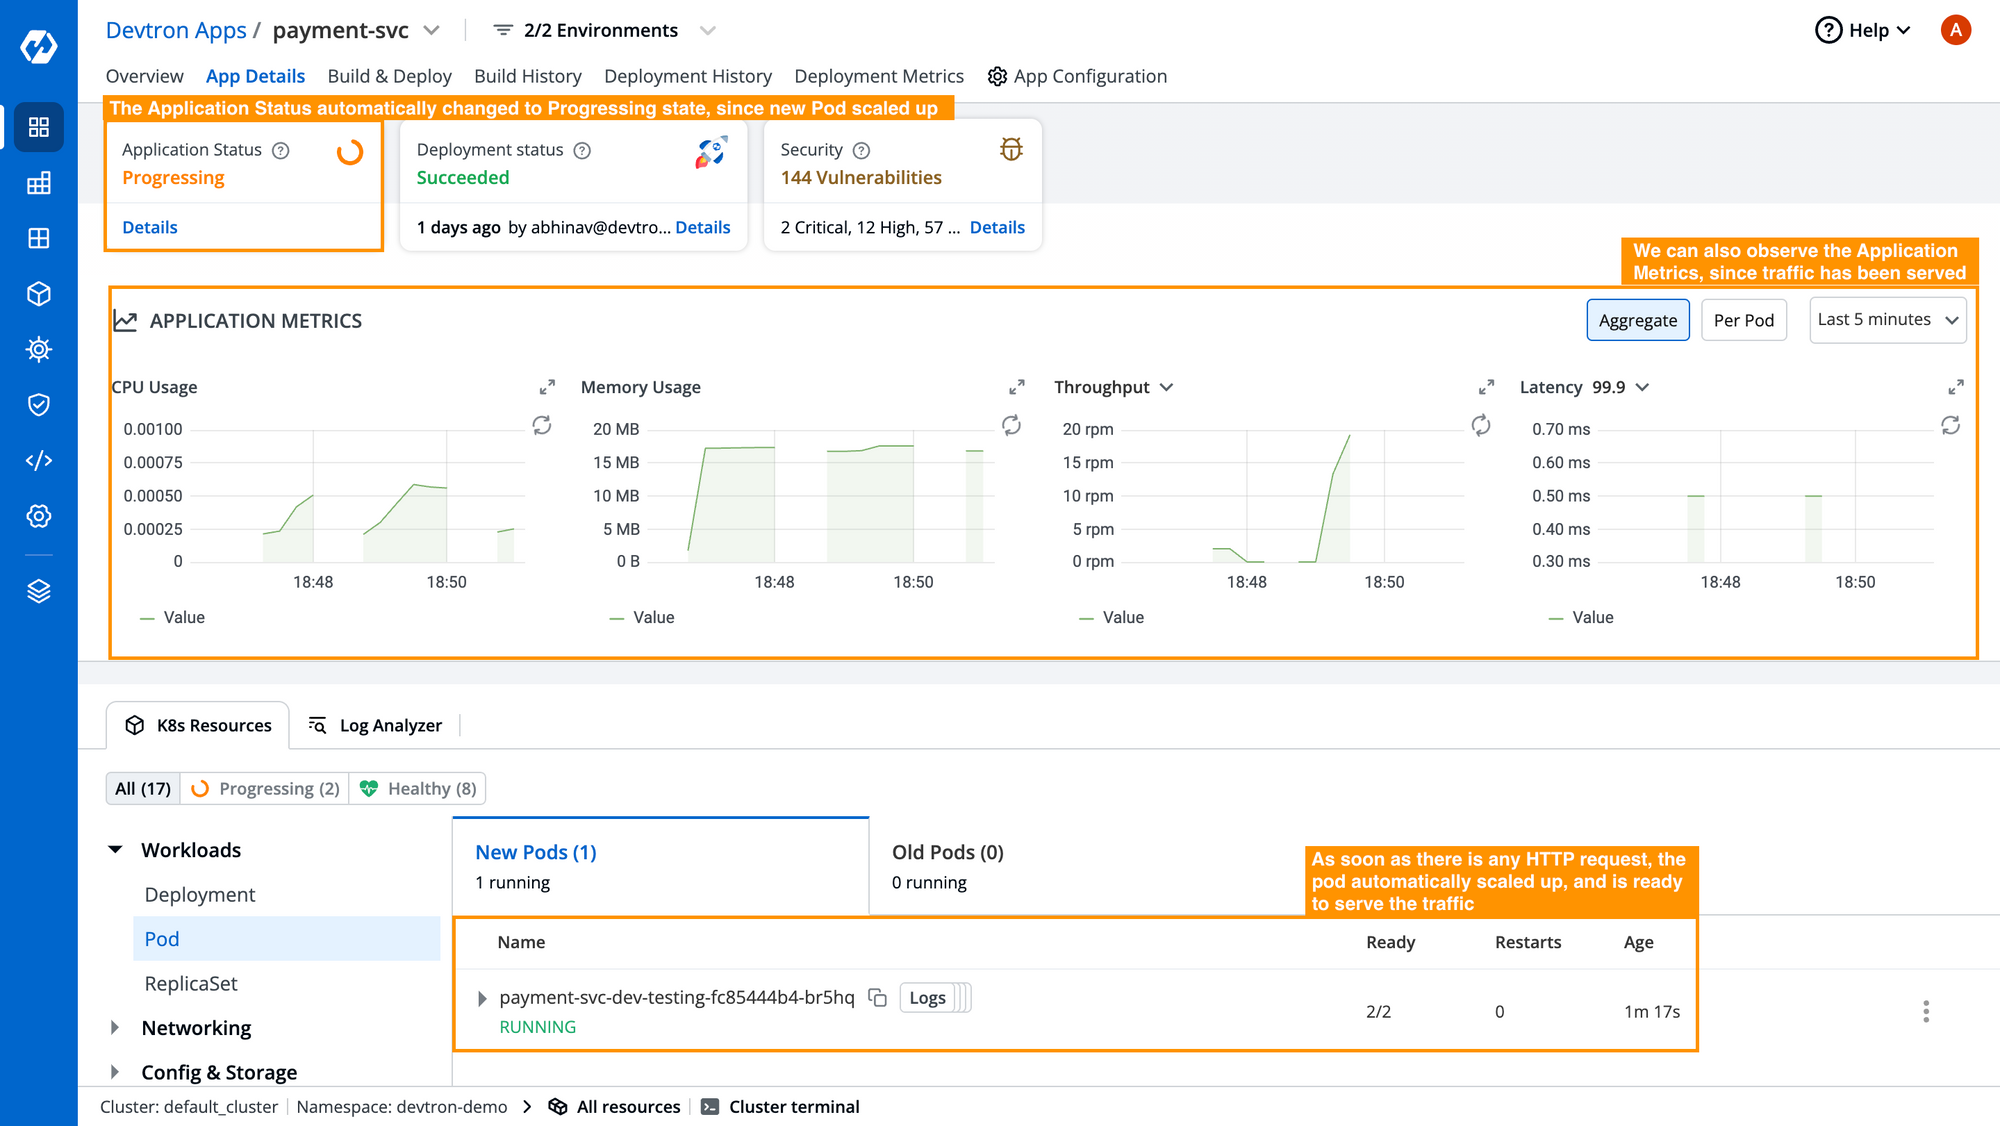Click the deployment rocket icon
2000x1126 pixels.
[x=711, y=152]
